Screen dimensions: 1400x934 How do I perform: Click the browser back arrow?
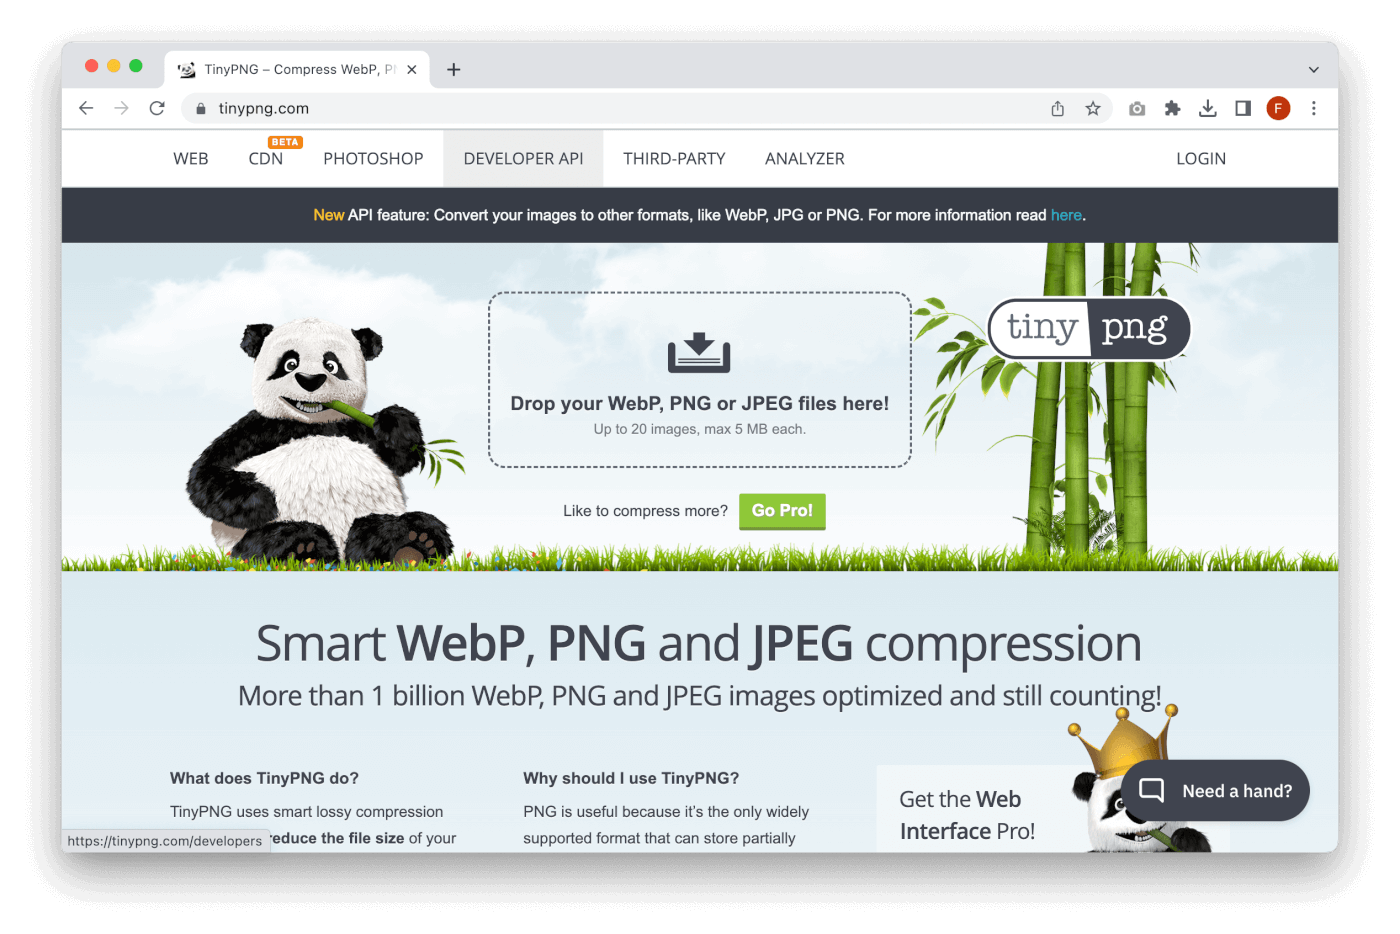pos(86,108)
